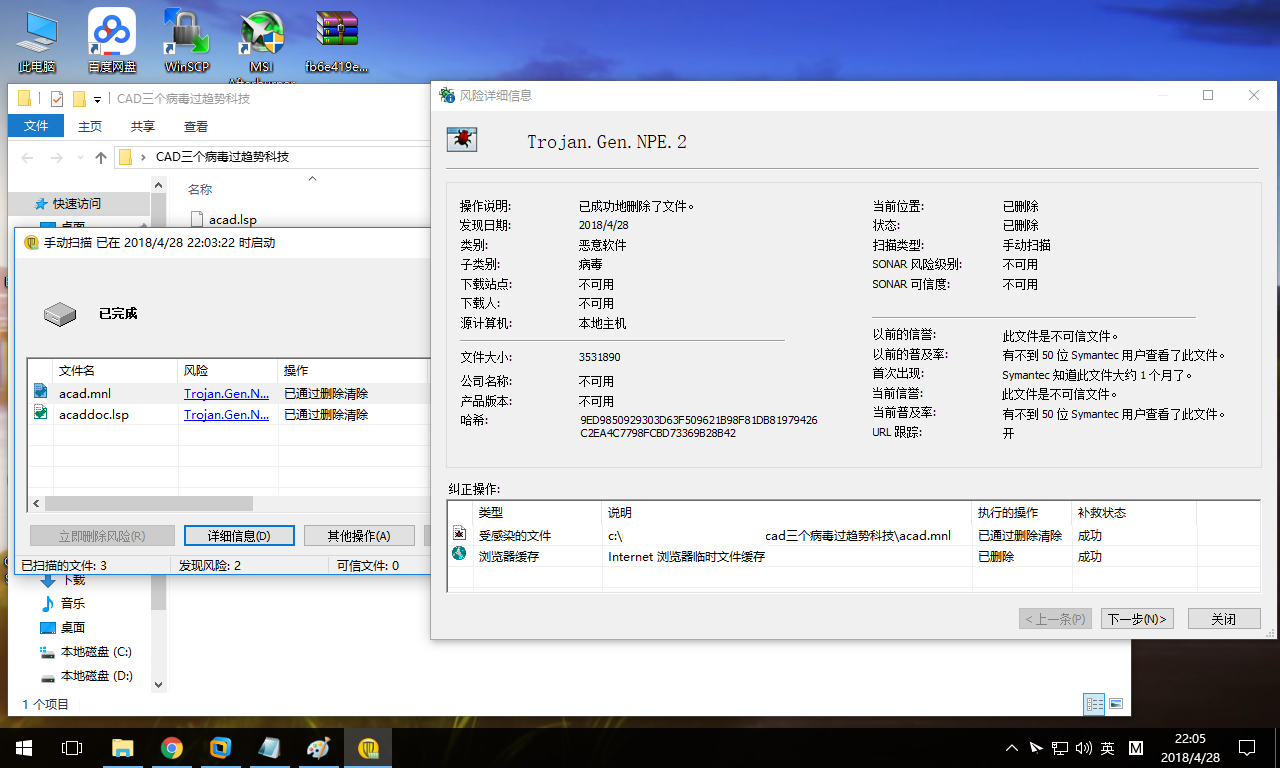Open Baidu Netdisk desktop shortcut

pos(112,40)
